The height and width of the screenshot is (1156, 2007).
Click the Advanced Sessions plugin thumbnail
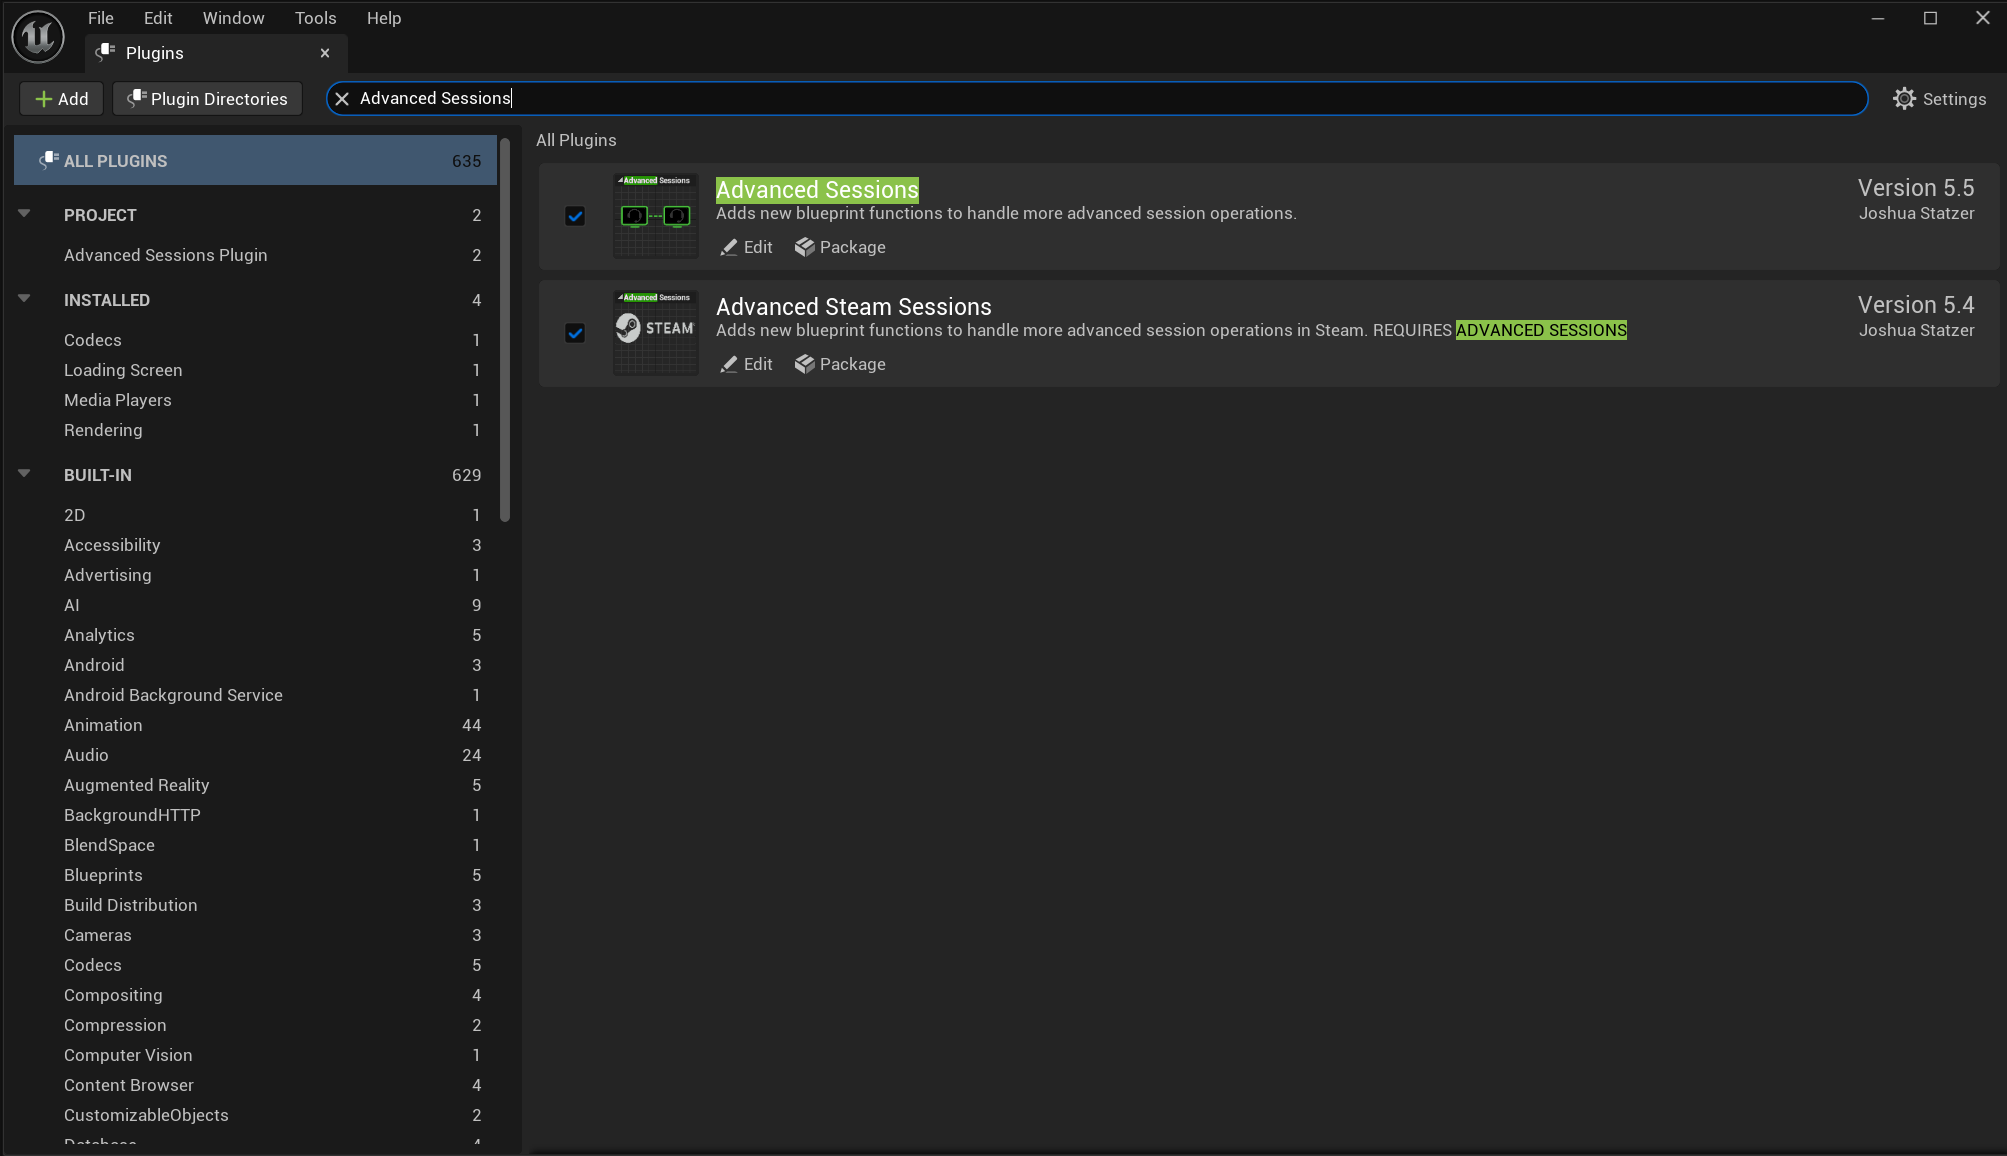pyautogui.click(x=656, y=216)
